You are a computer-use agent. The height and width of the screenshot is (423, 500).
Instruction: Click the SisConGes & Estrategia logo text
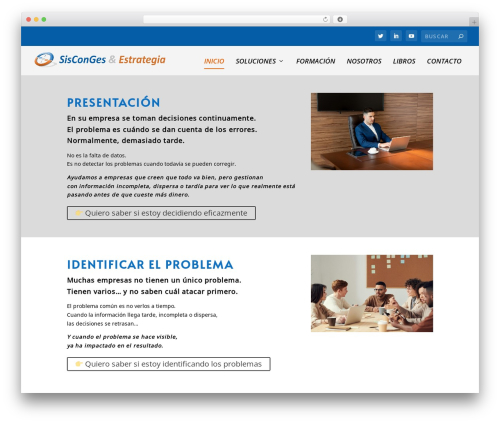coord(112,60)
